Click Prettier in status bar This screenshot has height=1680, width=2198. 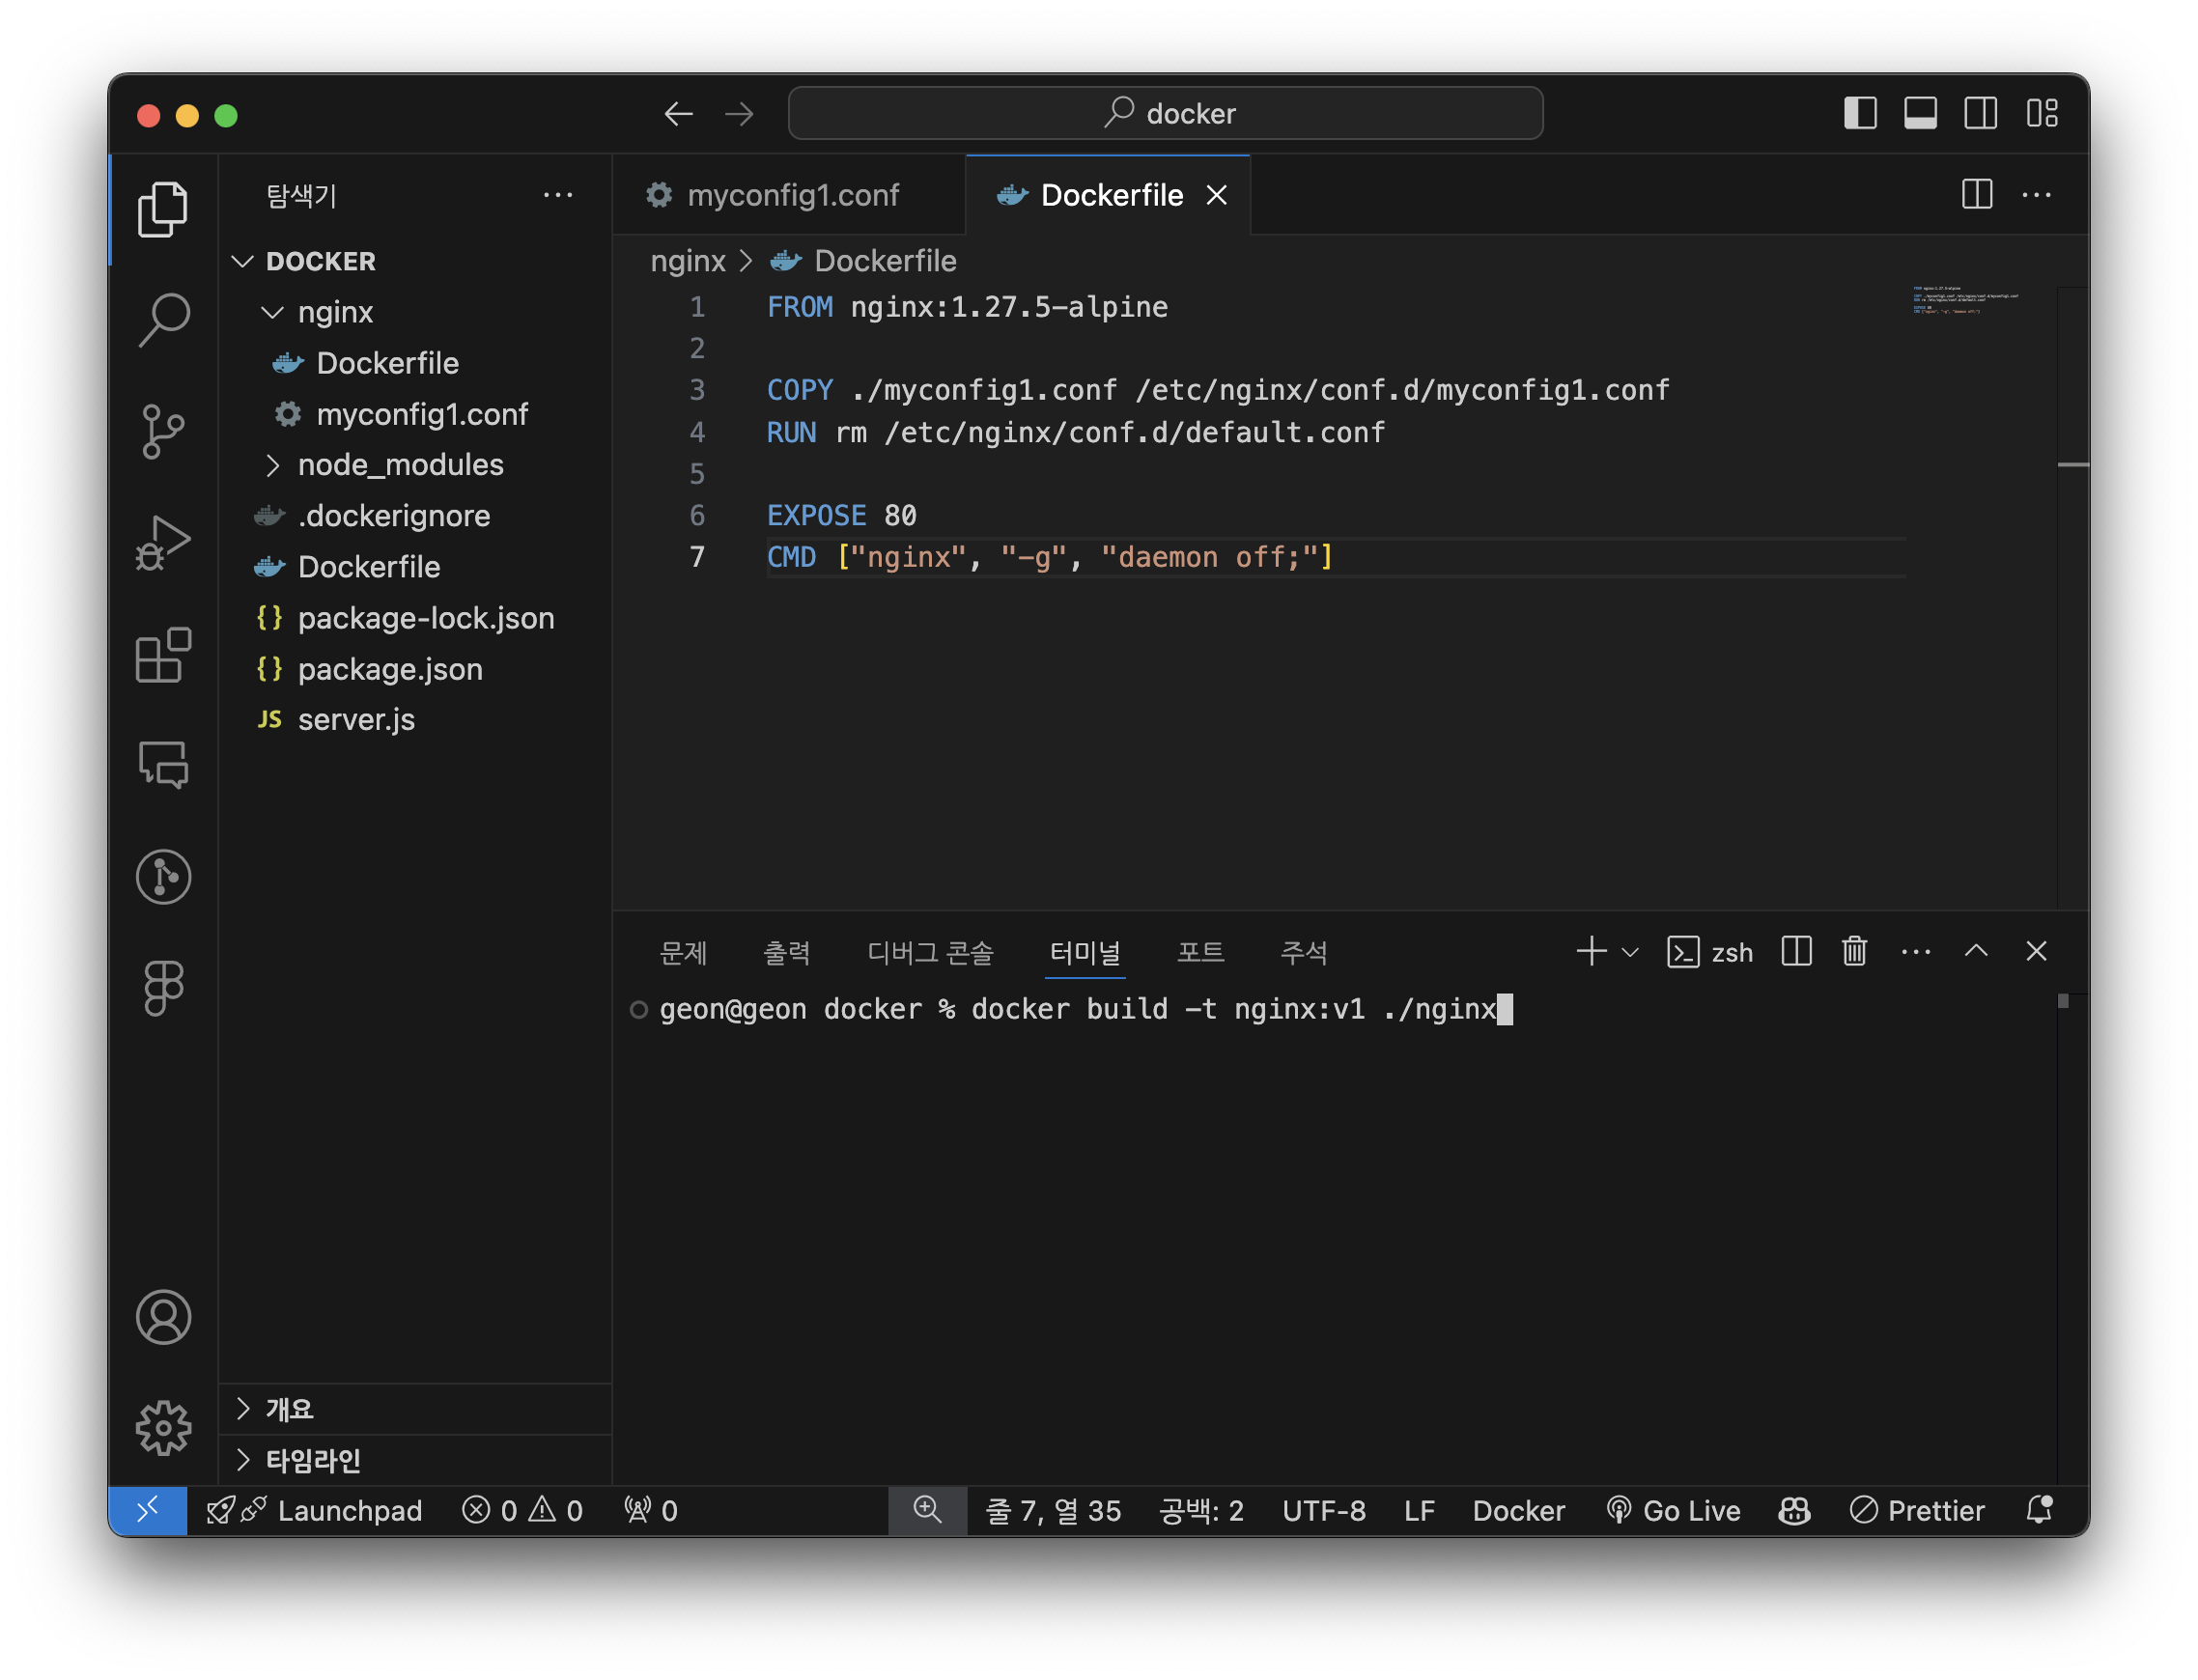click(x=1917, y=1510)
